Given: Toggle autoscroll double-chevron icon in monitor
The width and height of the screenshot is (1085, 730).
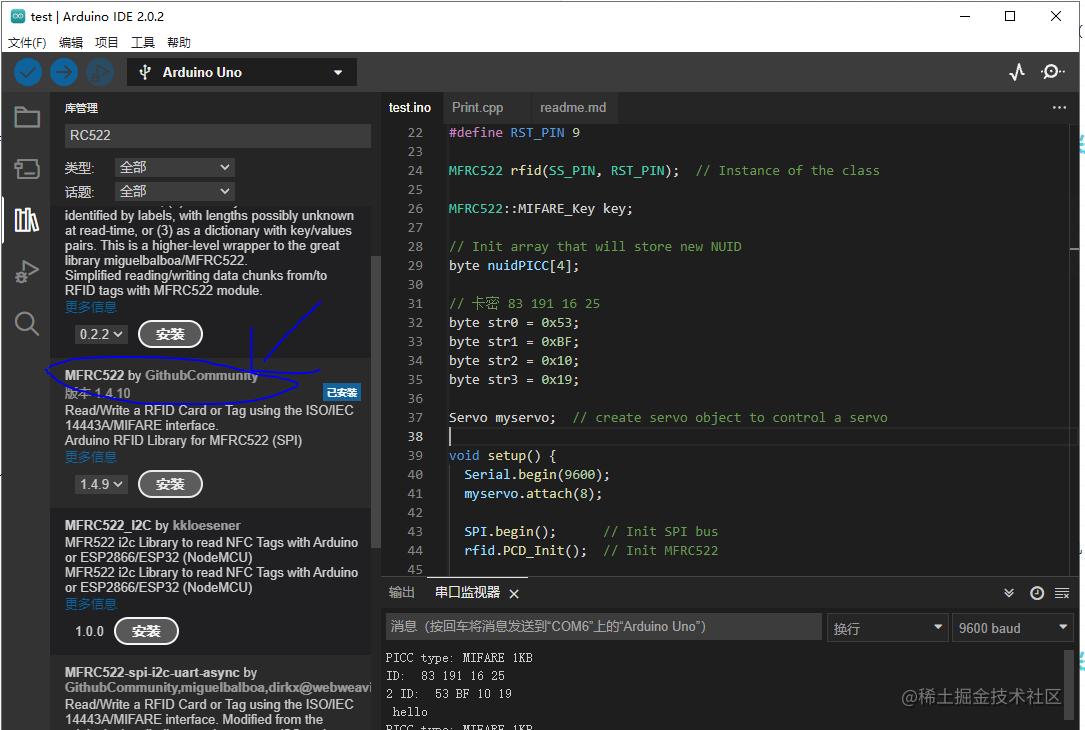Looking at the screenshot, I should tap(1009, 593).
